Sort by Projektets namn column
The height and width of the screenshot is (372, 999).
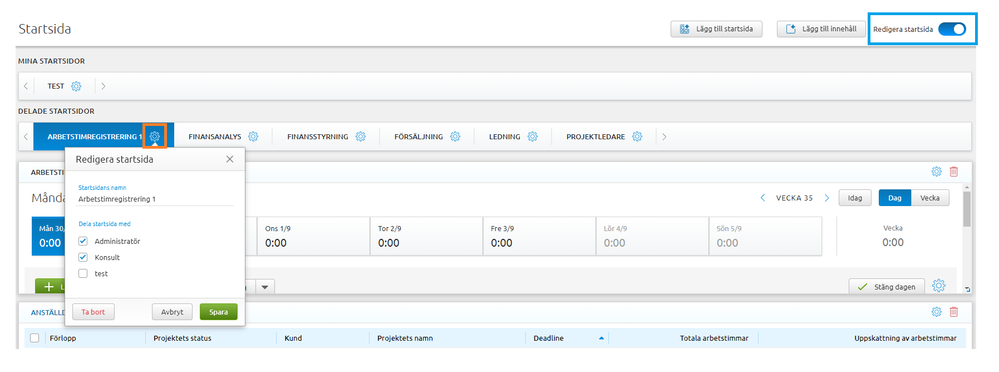click(405, 338)
